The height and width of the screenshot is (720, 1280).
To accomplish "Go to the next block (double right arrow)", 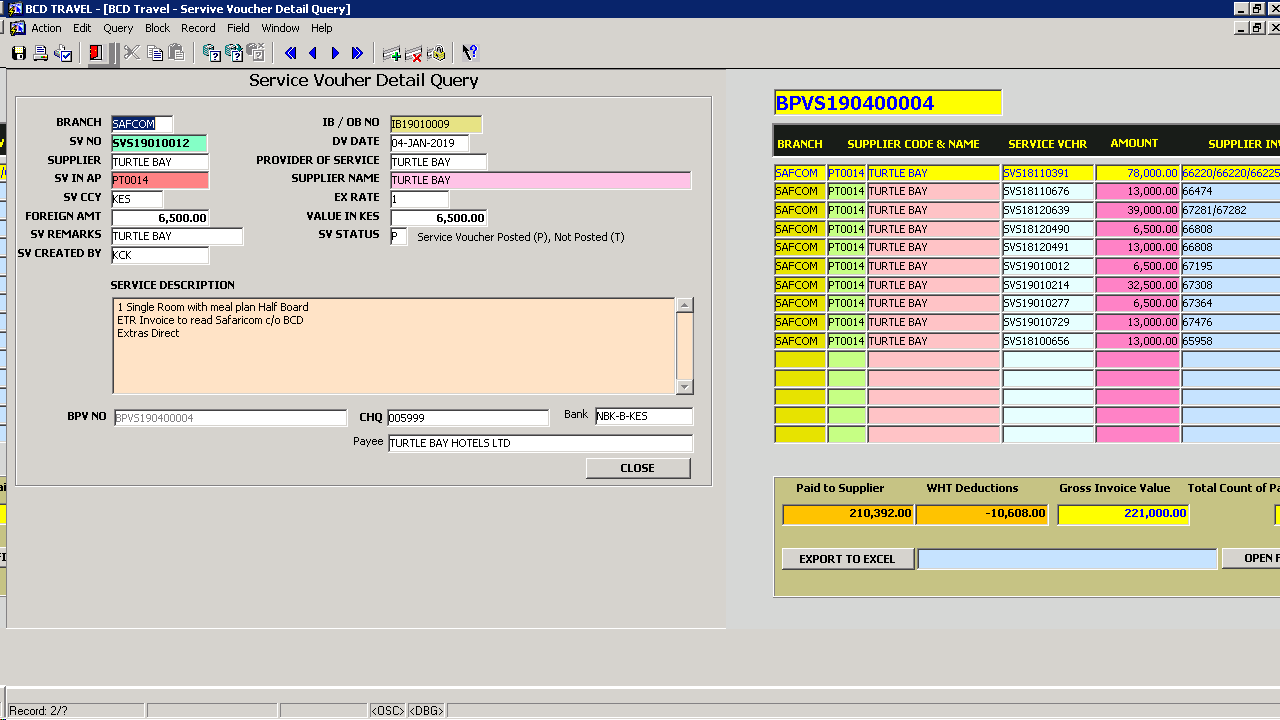I will pyautogui.click(x=357, y=53).
